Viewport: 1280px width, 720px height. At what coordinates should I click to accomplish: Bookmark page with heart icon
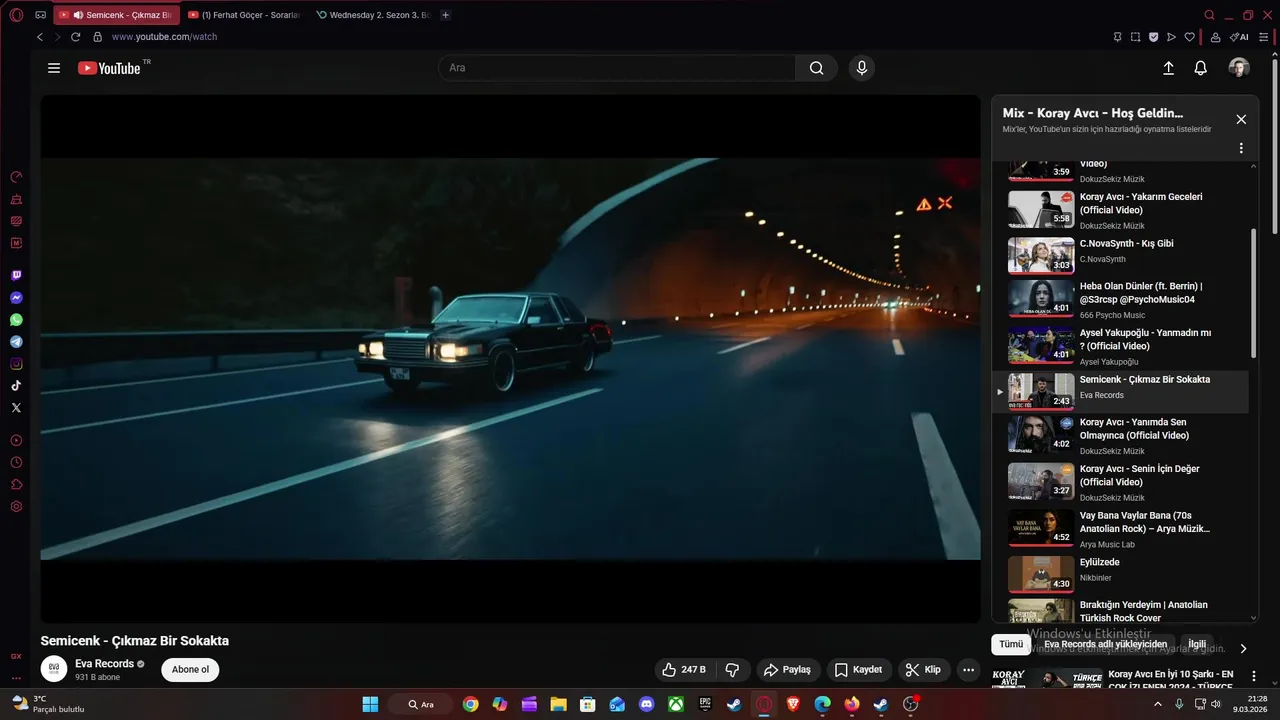coord(1190,37)
